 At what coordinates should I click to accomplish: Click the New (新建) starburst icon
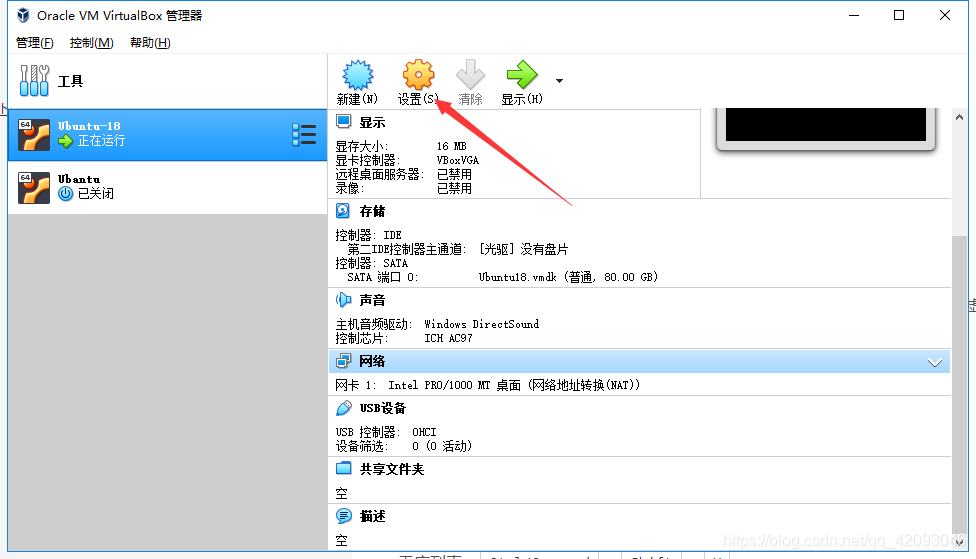(358, 75)
